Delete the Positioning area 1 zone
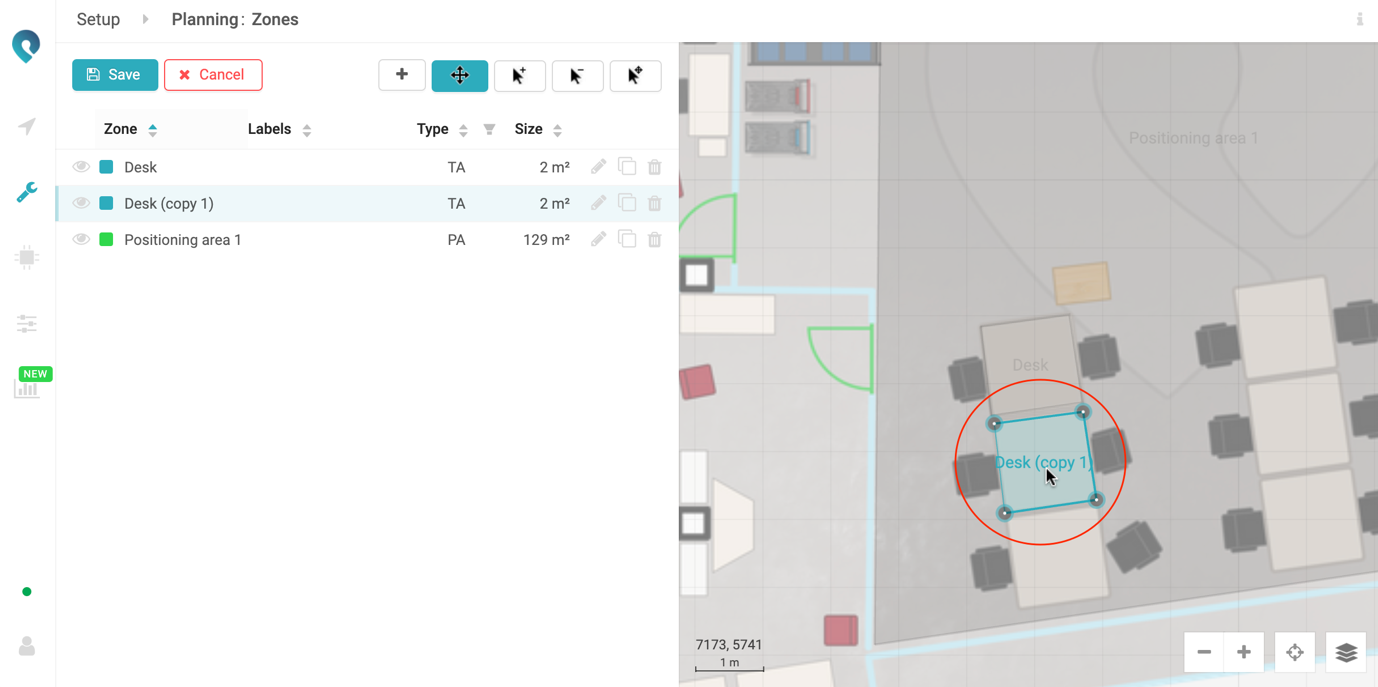The width and height of the screenshot is (1378, 687). tap(655, 240)
